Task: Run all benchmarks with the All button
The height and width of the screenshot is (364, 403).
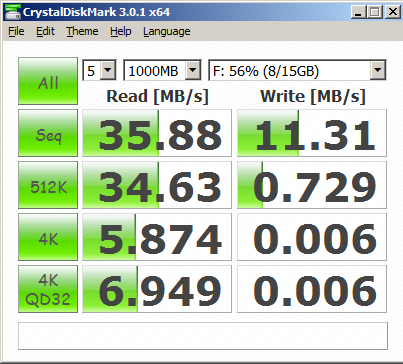Action: click(x=48, y=81)
